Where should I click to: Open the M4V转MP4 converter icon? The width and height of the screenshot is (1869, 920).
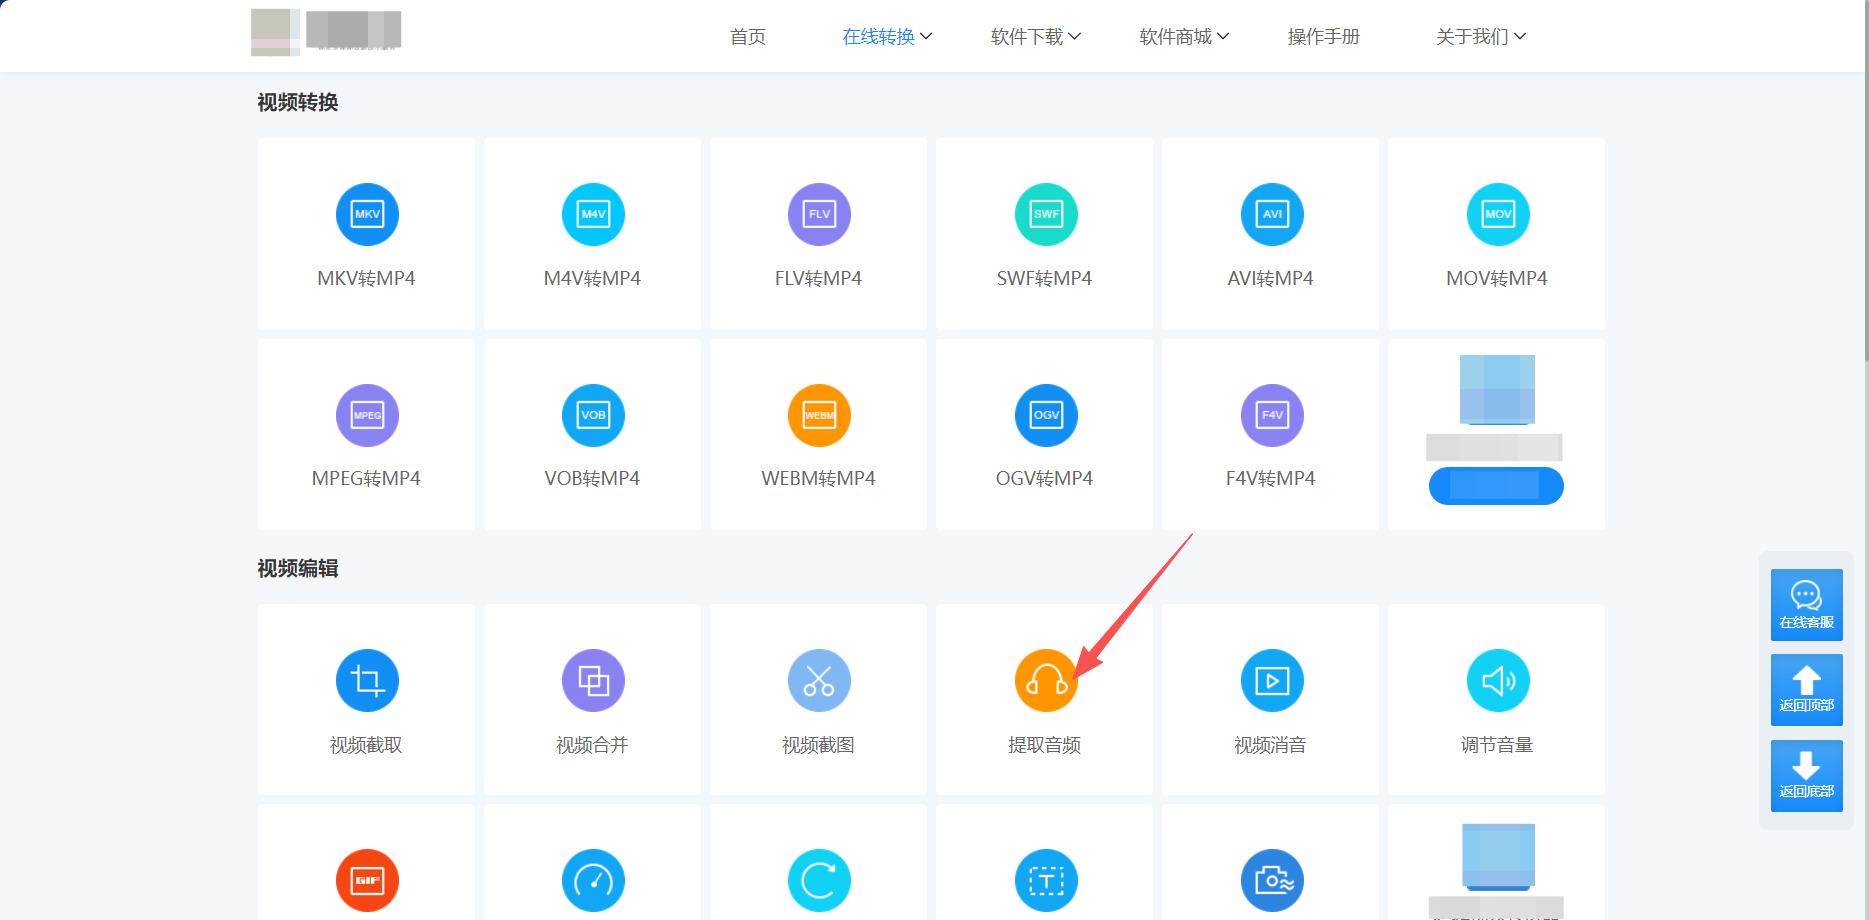click(x=593, y=214)
